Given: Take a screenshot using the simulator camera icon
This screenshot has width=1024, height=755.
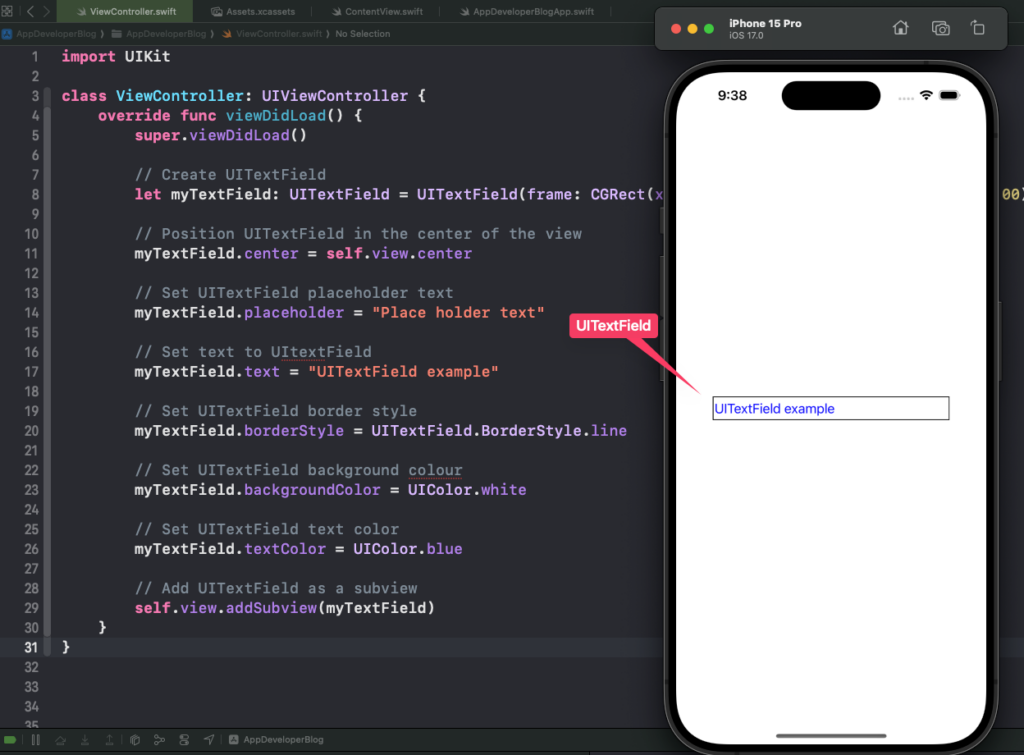Looking at the screenshot, I should pos(940,28).
